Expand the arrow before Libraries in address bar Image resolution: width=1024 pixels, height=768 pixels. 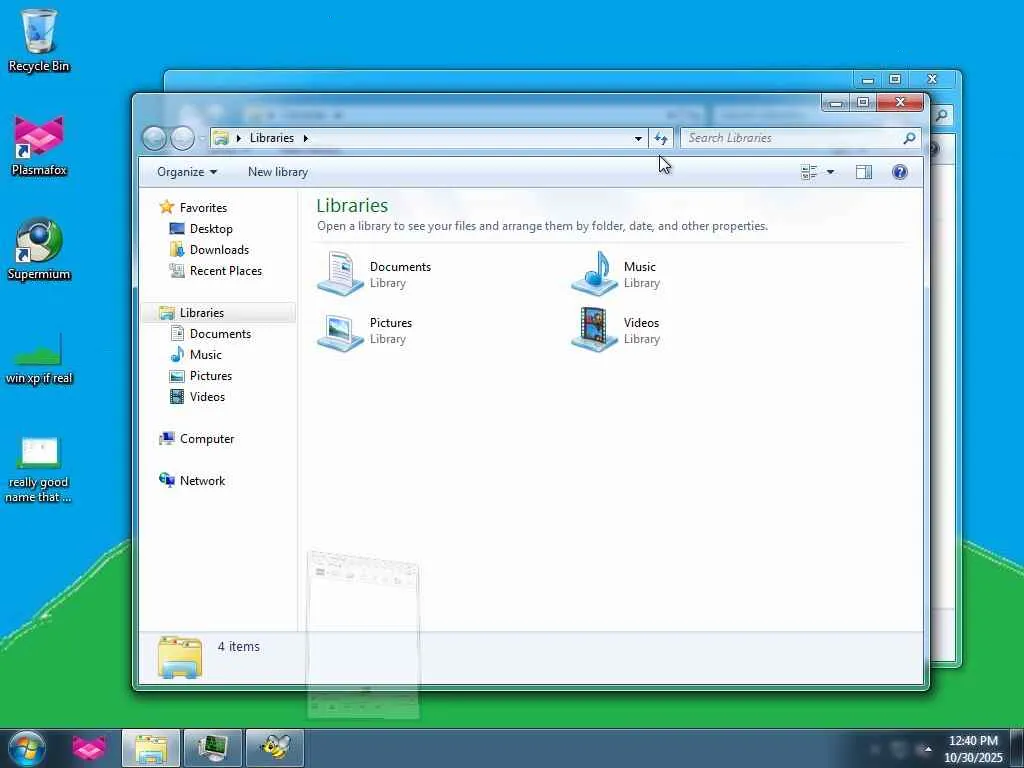click(x=238, y=138)
